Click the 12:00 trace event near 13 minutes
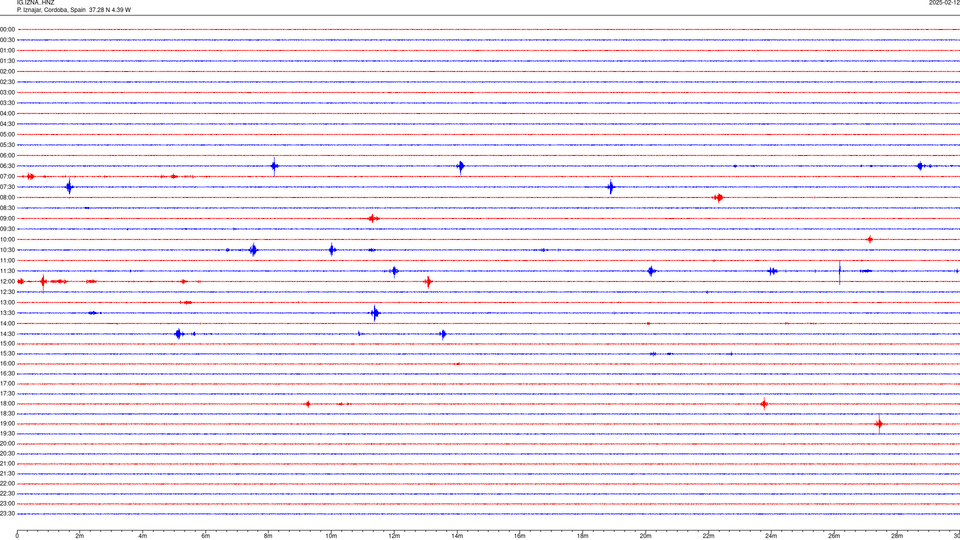The height and width of the screenshot is (540, 960). tap(429, 282)
